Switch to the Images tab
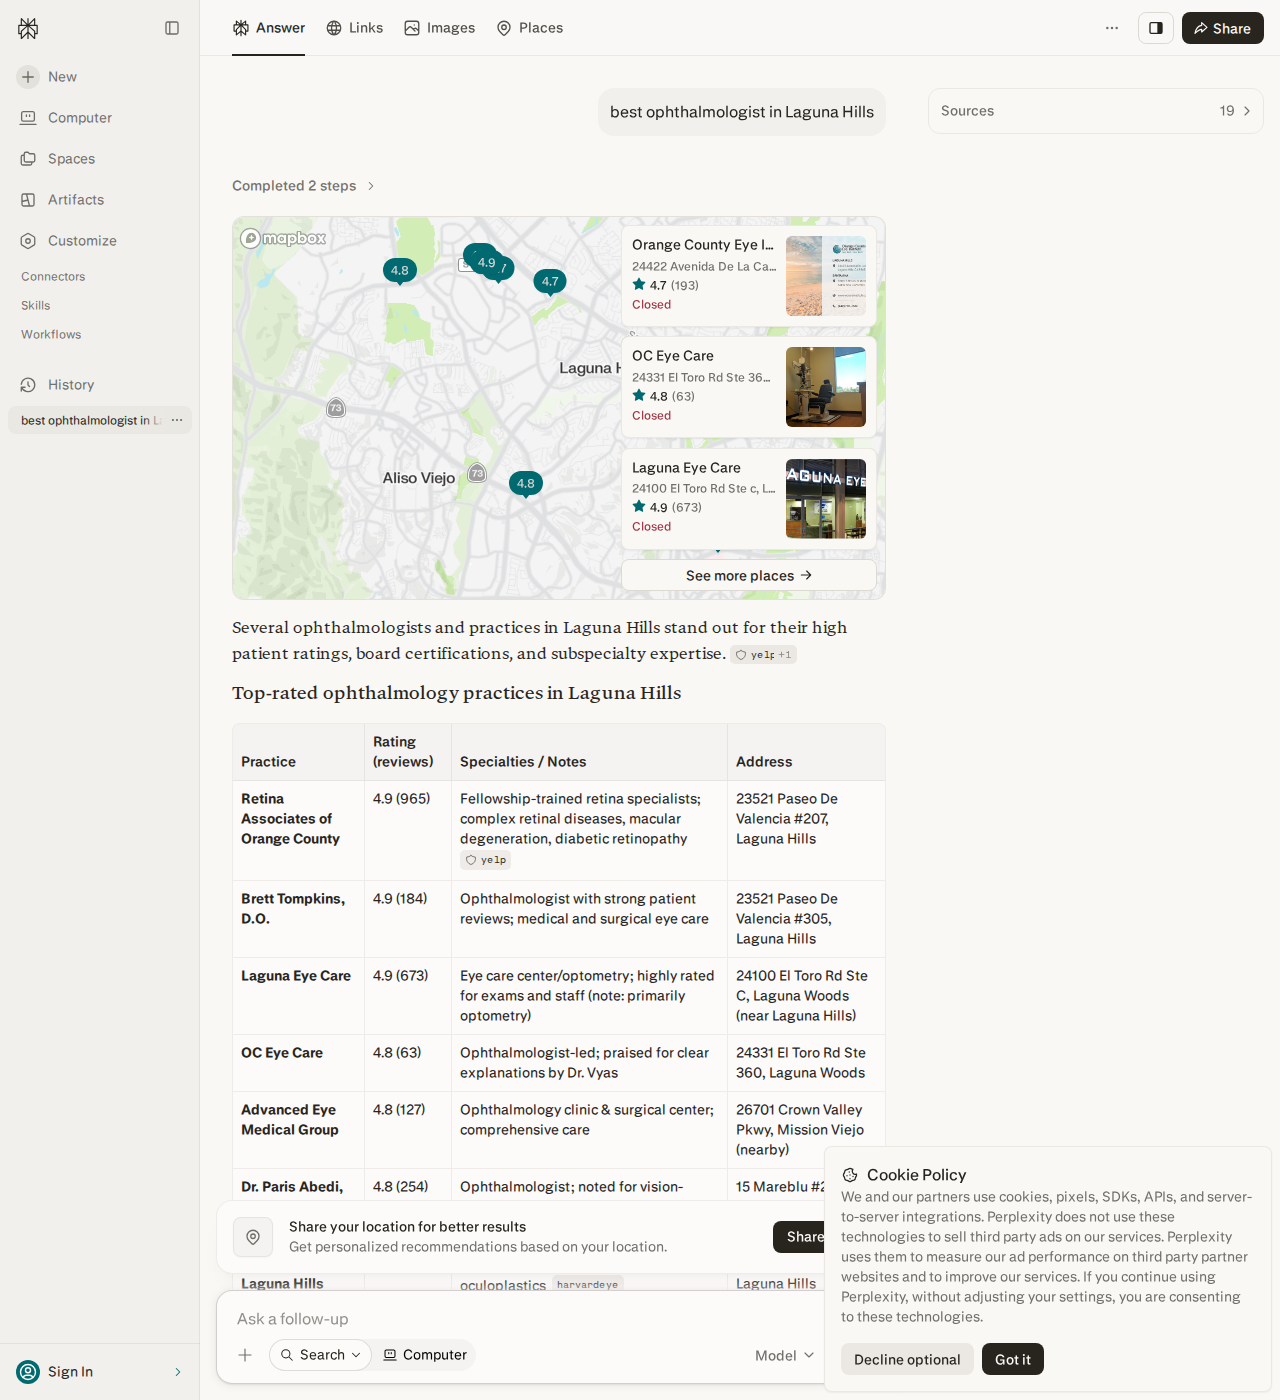1280x1400 pixels. point(440,28)
